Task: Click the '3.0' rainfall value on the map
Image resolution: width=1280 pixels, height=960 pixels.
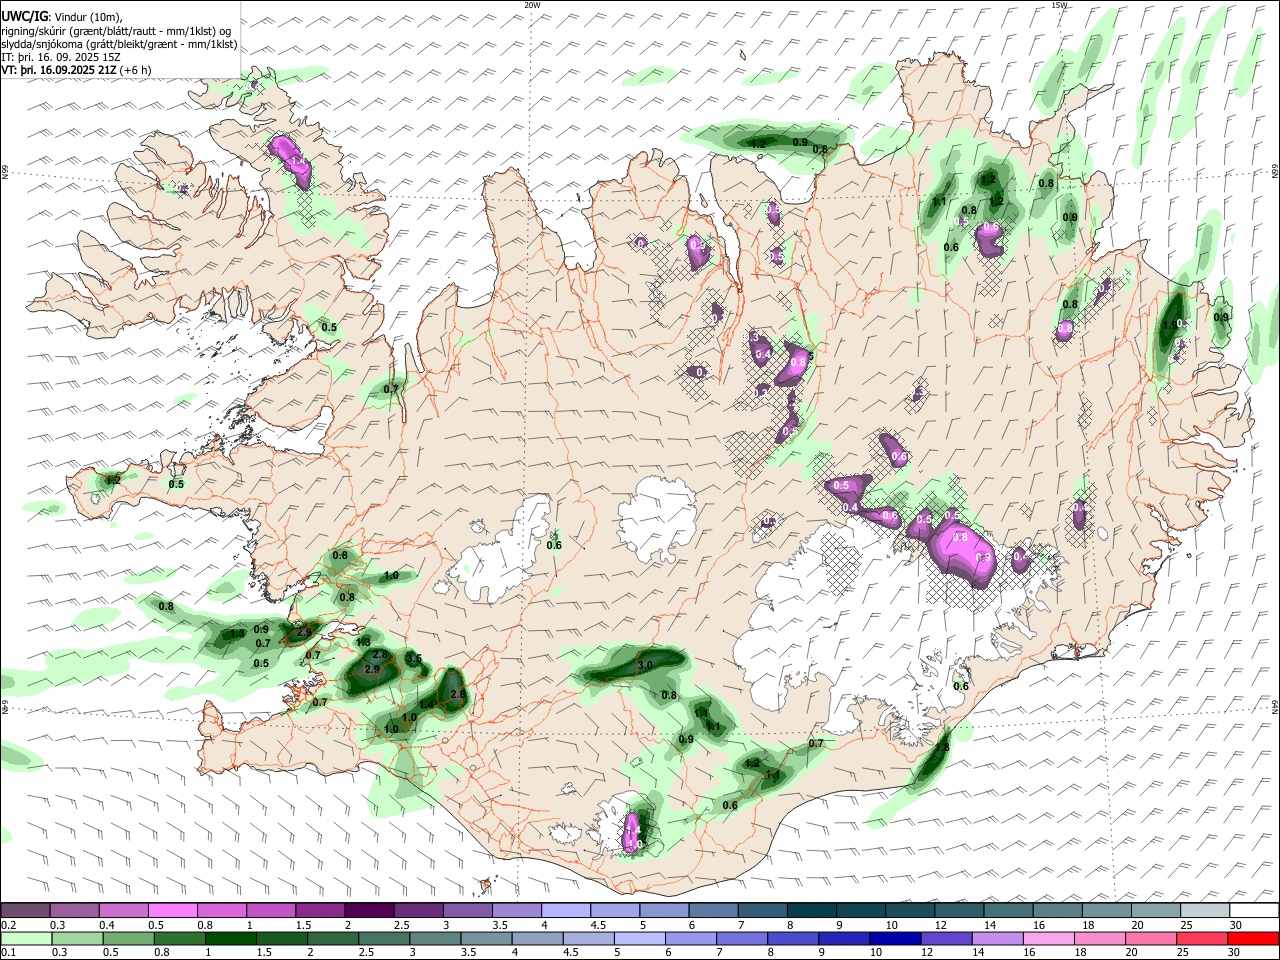Action: click(645, 665)
